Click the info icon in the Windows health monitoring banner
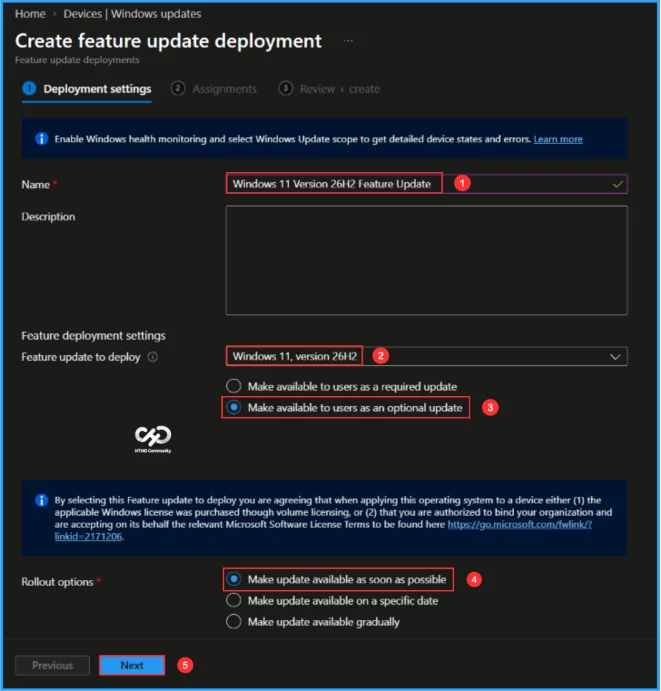This screenshot has width=661, height=691. (x=41, y=139)
